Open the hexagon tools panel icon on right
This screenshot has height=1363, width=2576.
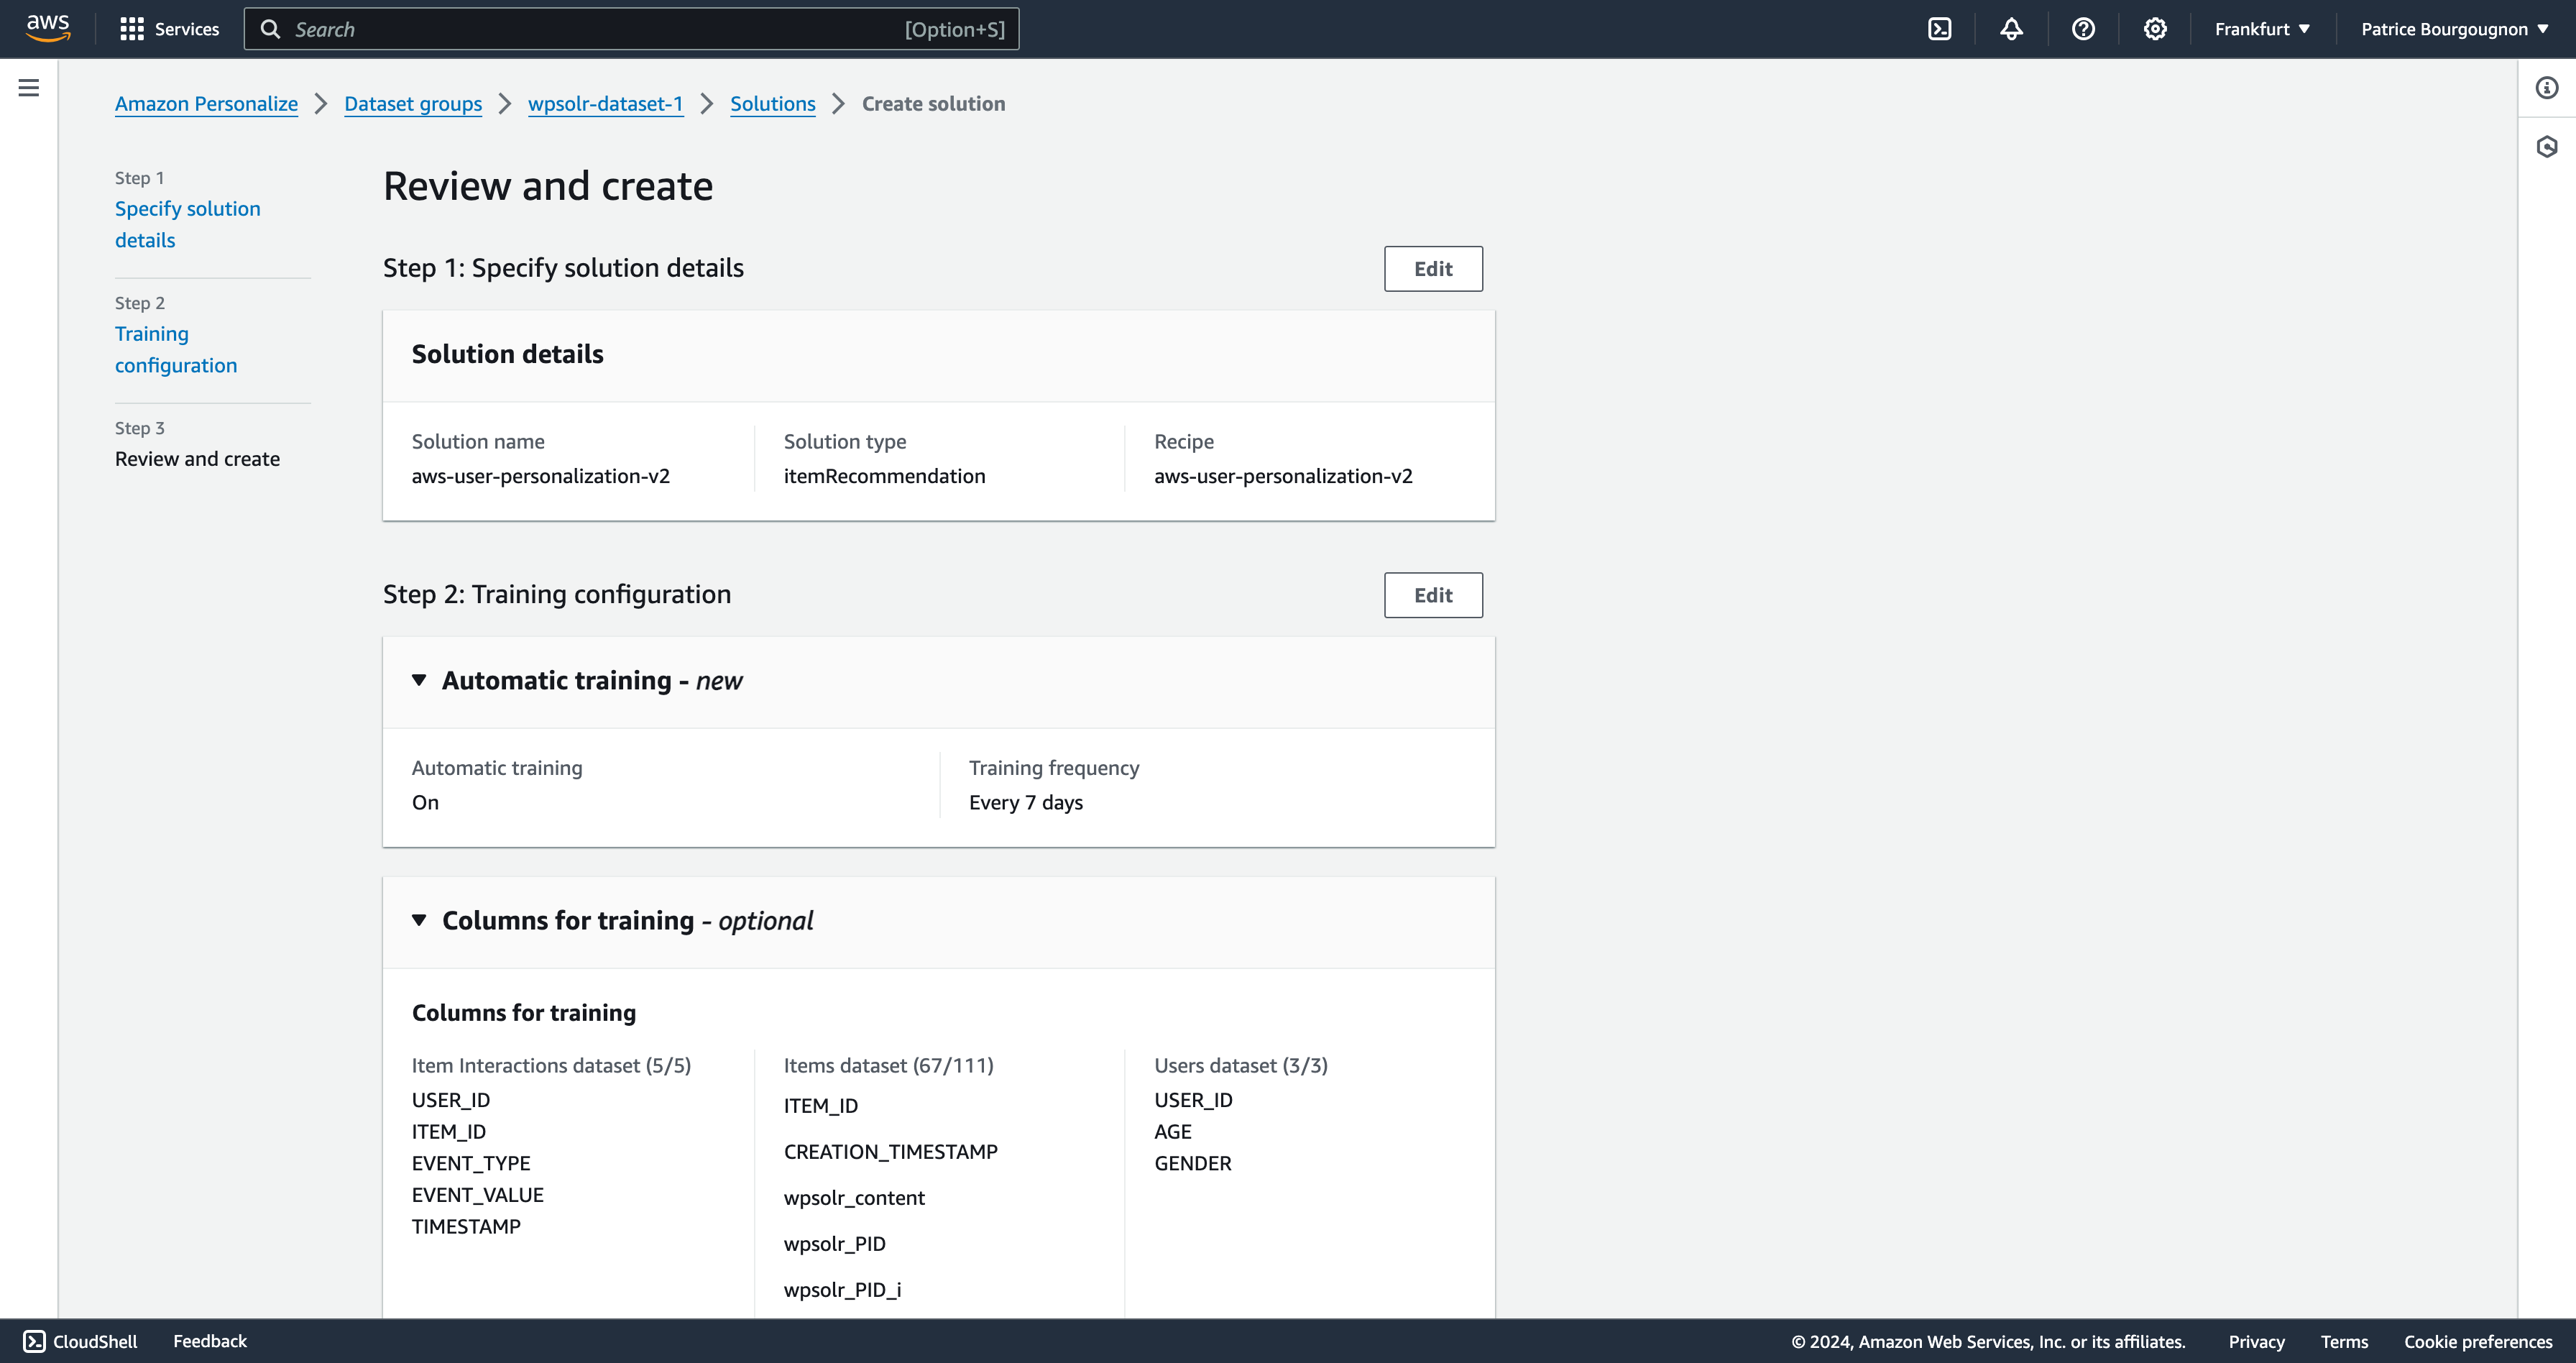click(2547, 147)
